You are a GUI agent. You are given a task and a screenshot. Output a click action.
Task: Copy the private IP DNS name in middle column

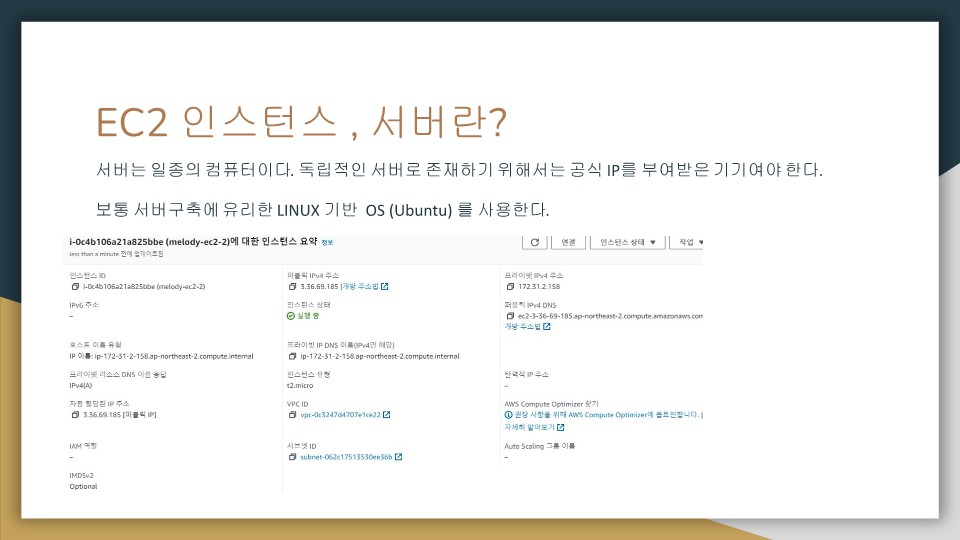[x=293, y=356]
